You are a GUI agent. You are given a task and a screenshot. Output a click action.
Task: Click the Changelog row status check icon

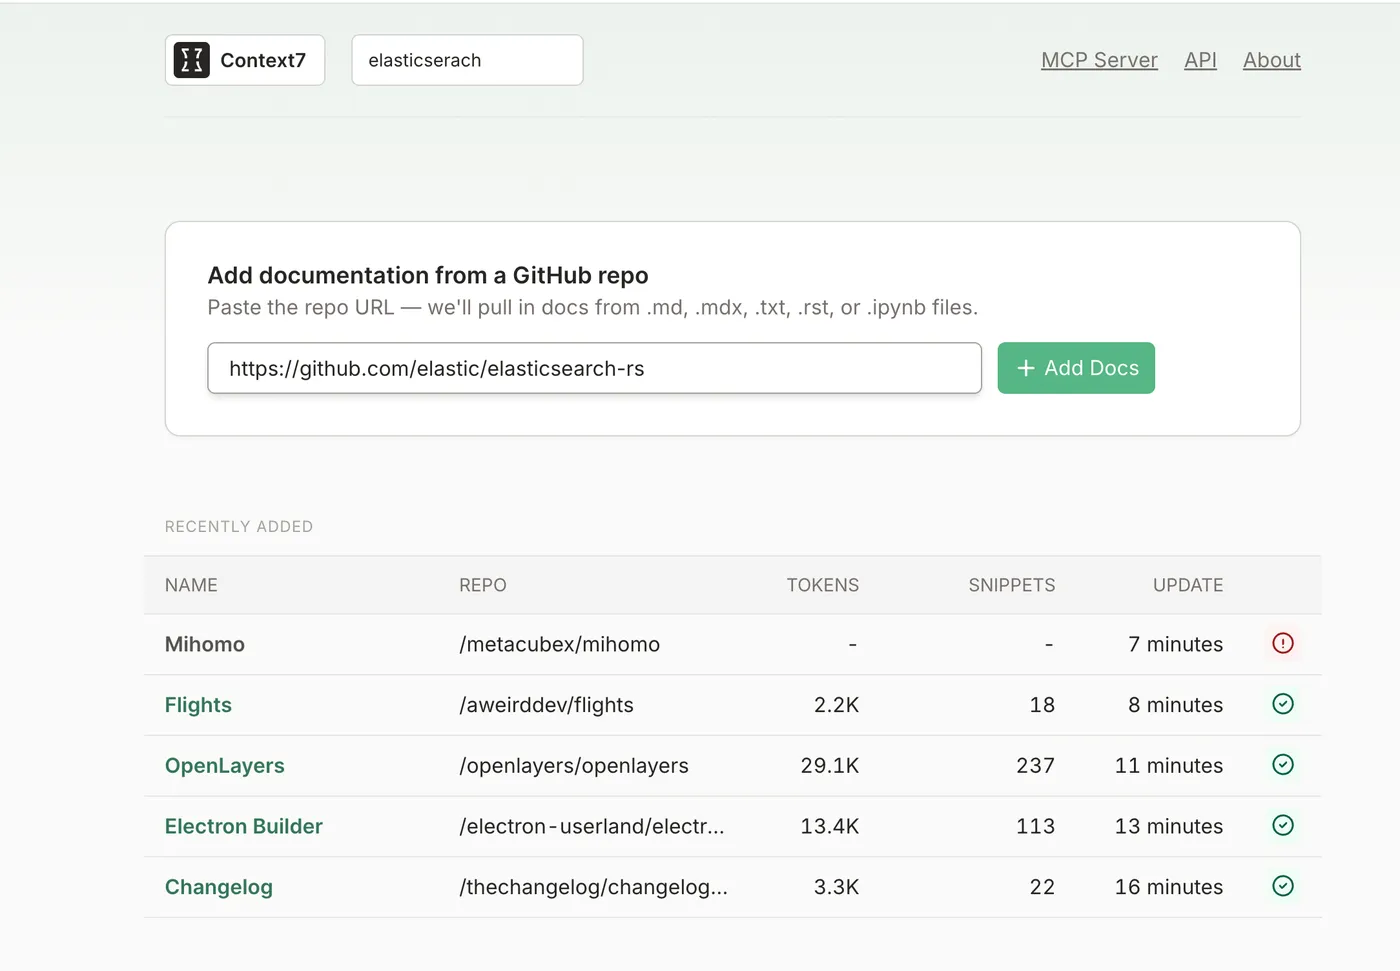[1283, 886]
